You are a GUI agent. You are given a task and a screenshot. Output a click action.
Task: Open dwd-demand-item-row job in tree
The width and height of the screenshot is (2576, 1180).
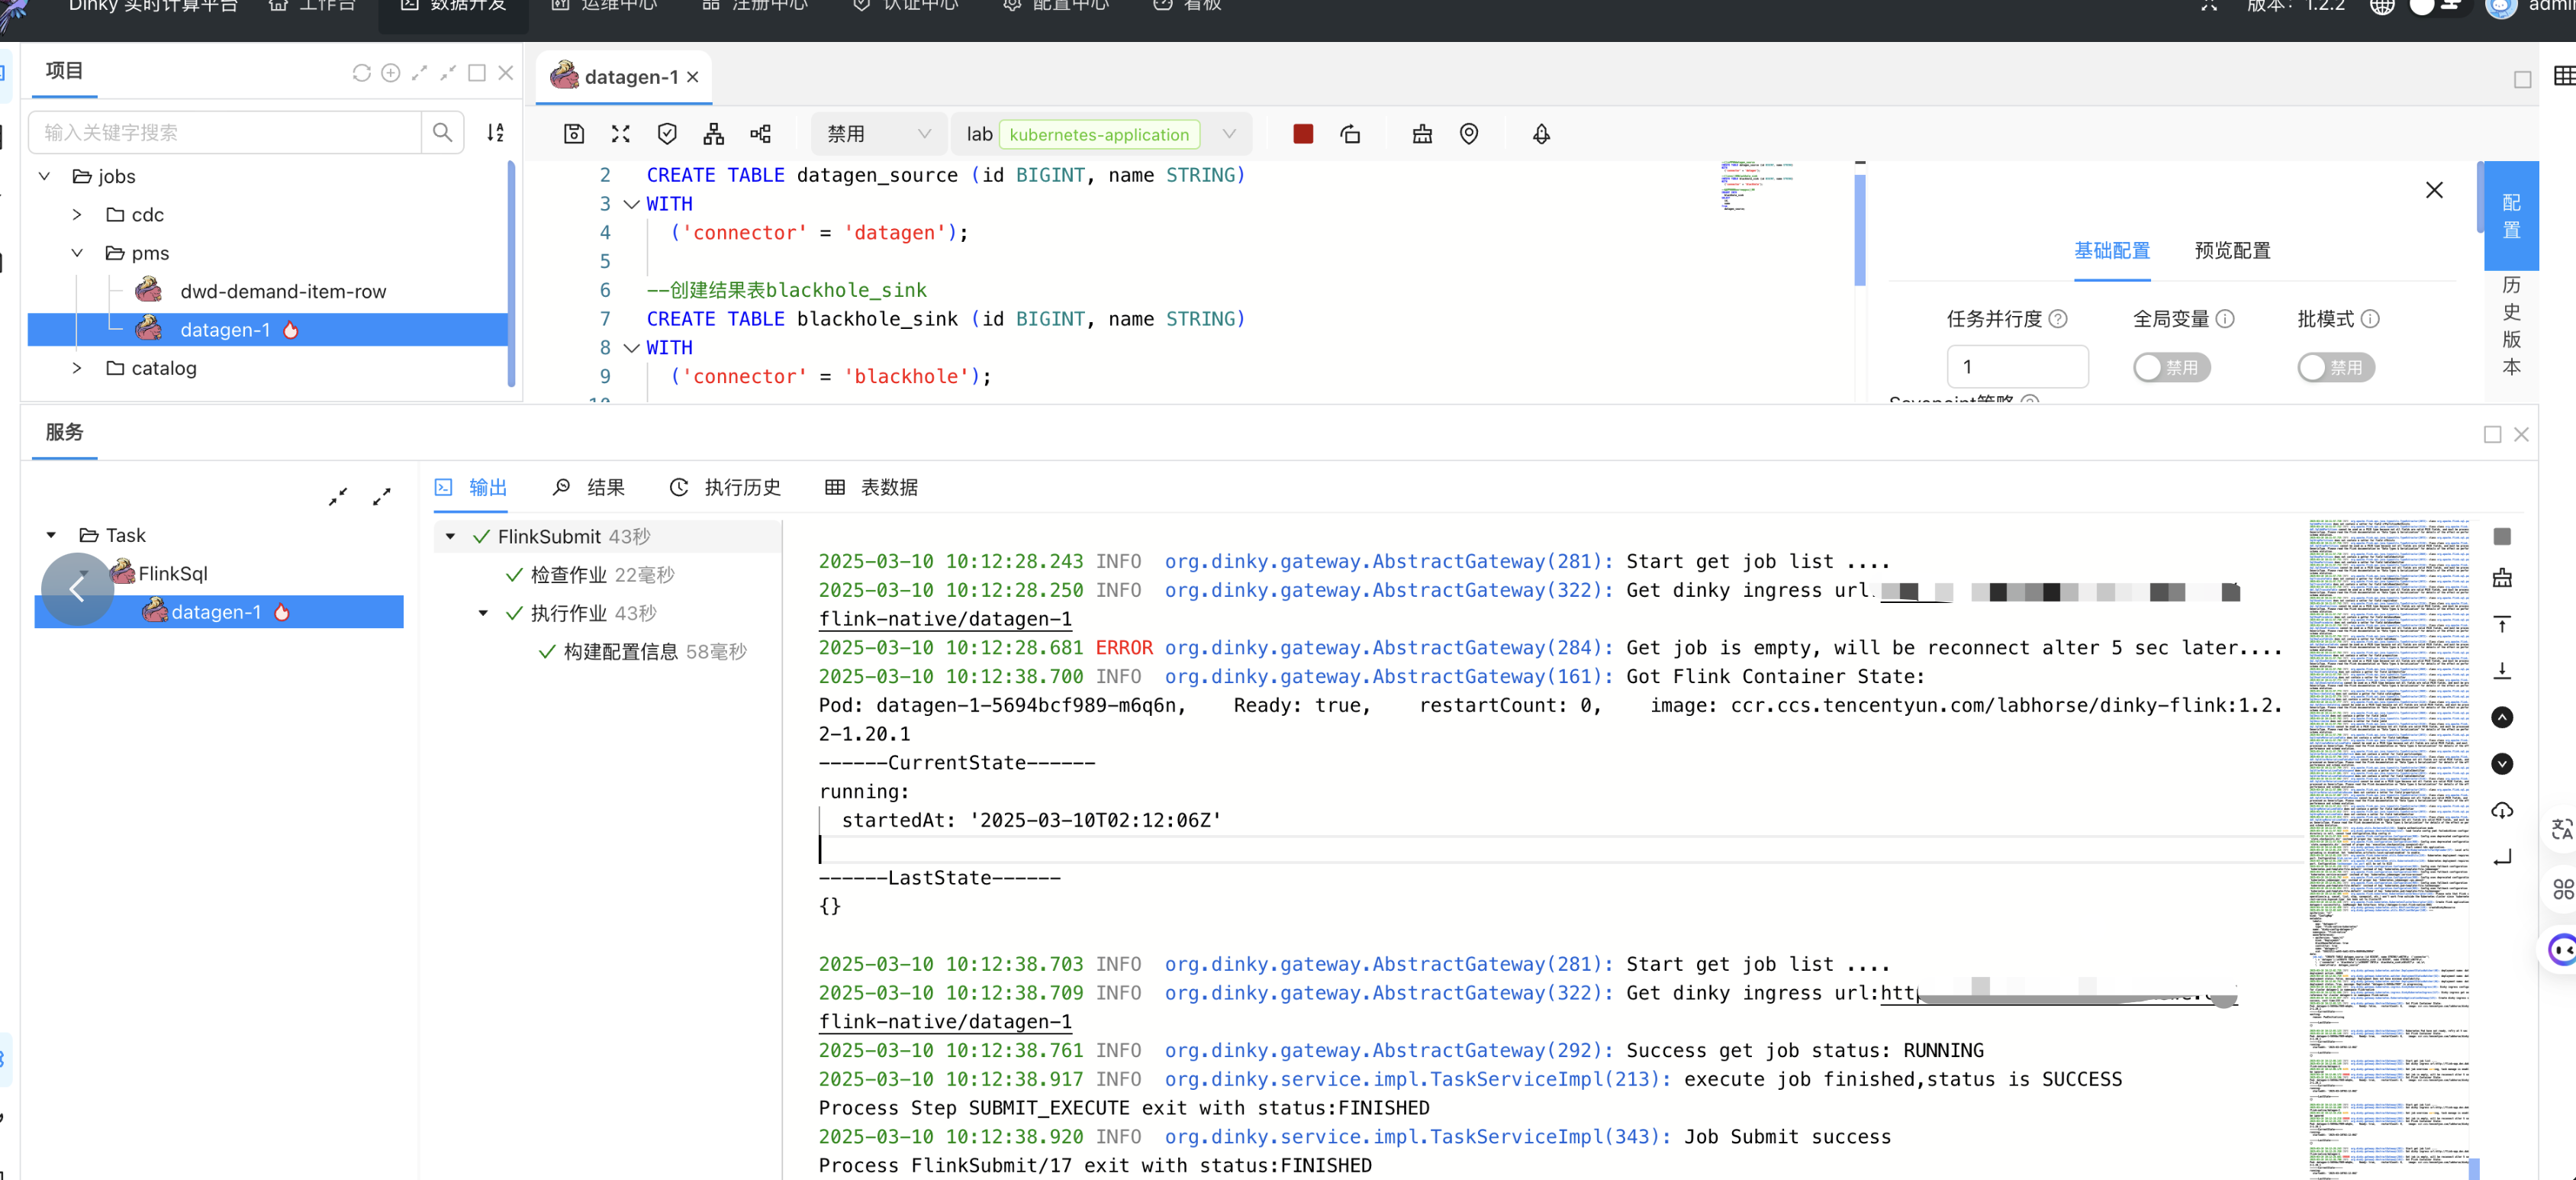click(x=282, y=291)
